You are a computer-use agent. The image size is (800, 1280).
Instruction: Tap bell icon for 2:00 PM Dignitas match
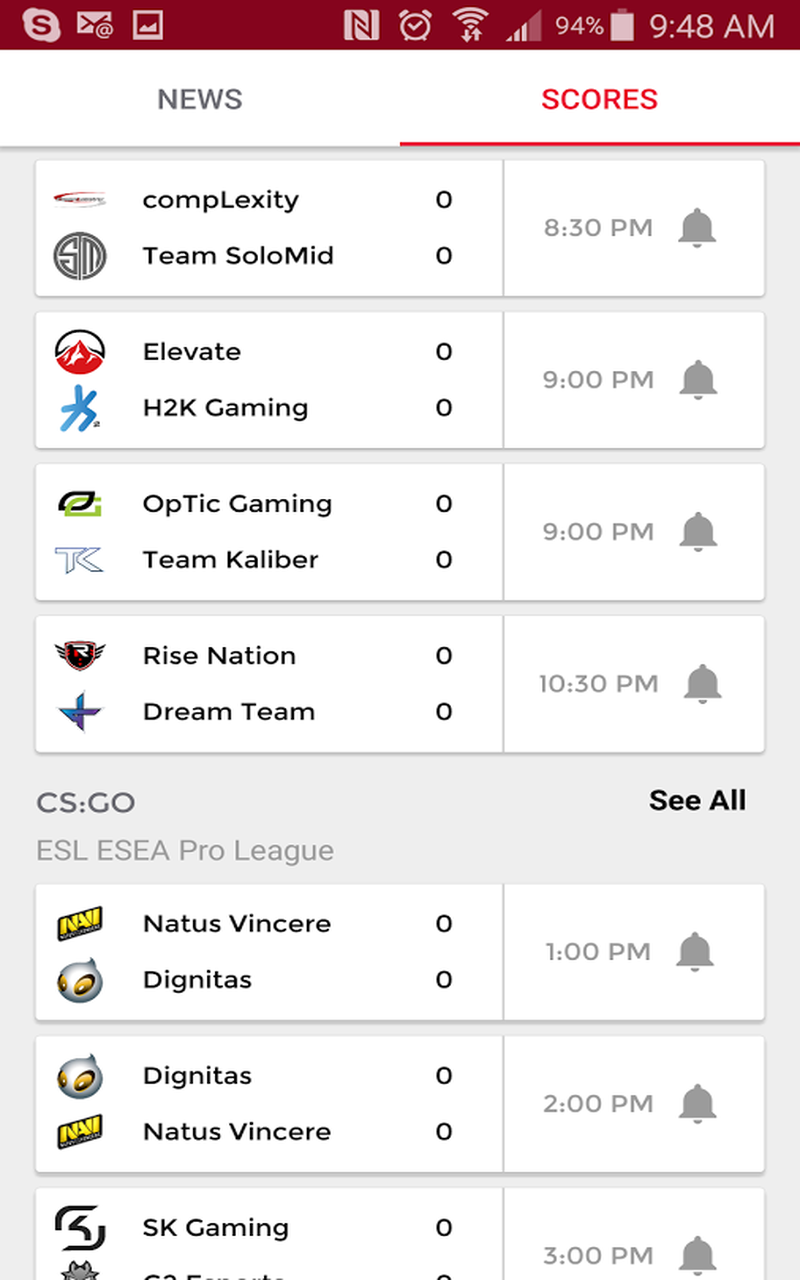[x=698, y=1104]
